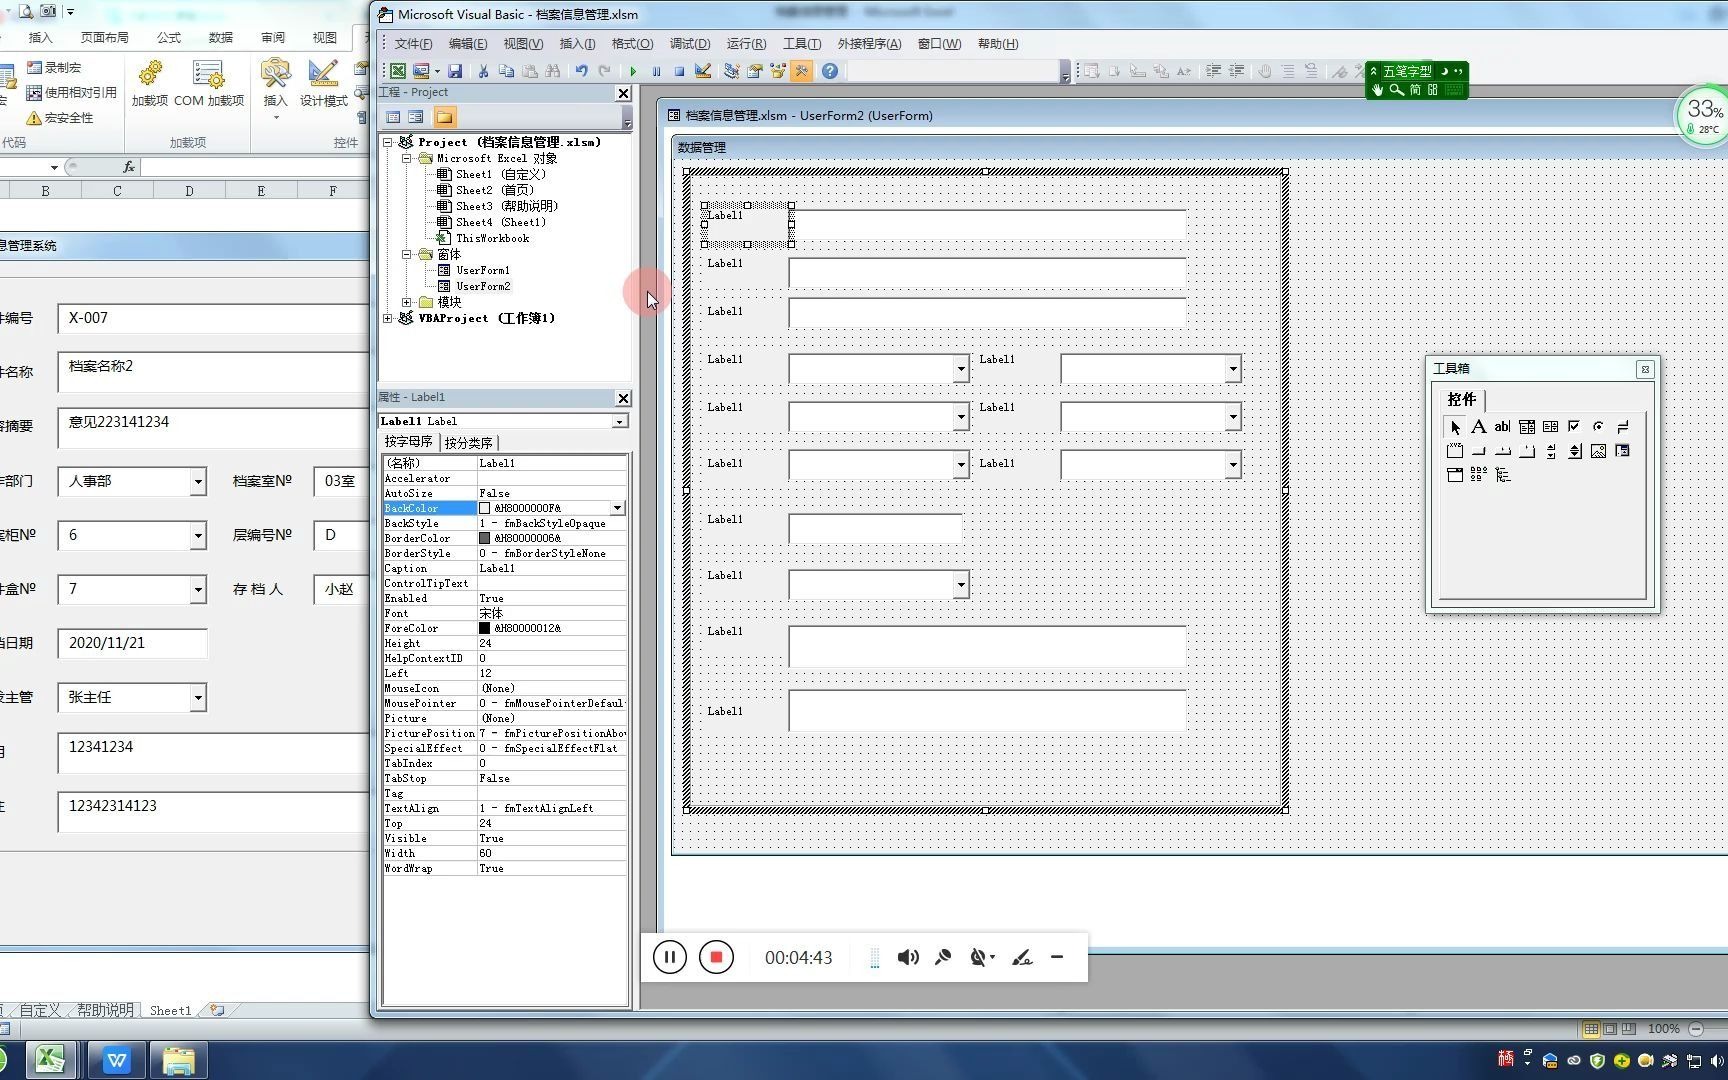The height and width of the screenshot is (1080, 1728).
Task: Click the View Code icon in Project panel
Action: 393,117
